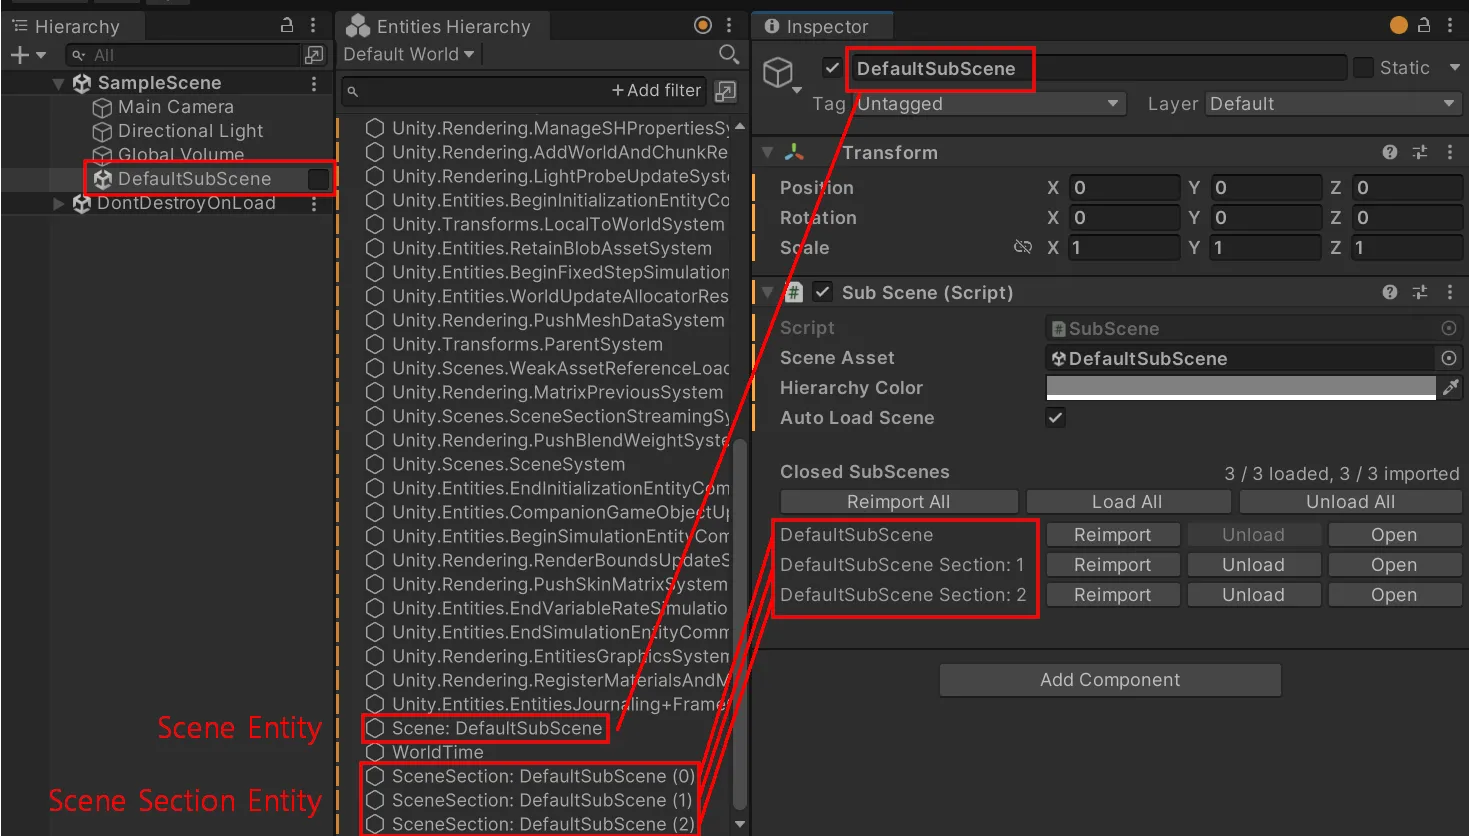Click the Hierarchy panel lock icon
1469x836 pixels.
(287, 25)
